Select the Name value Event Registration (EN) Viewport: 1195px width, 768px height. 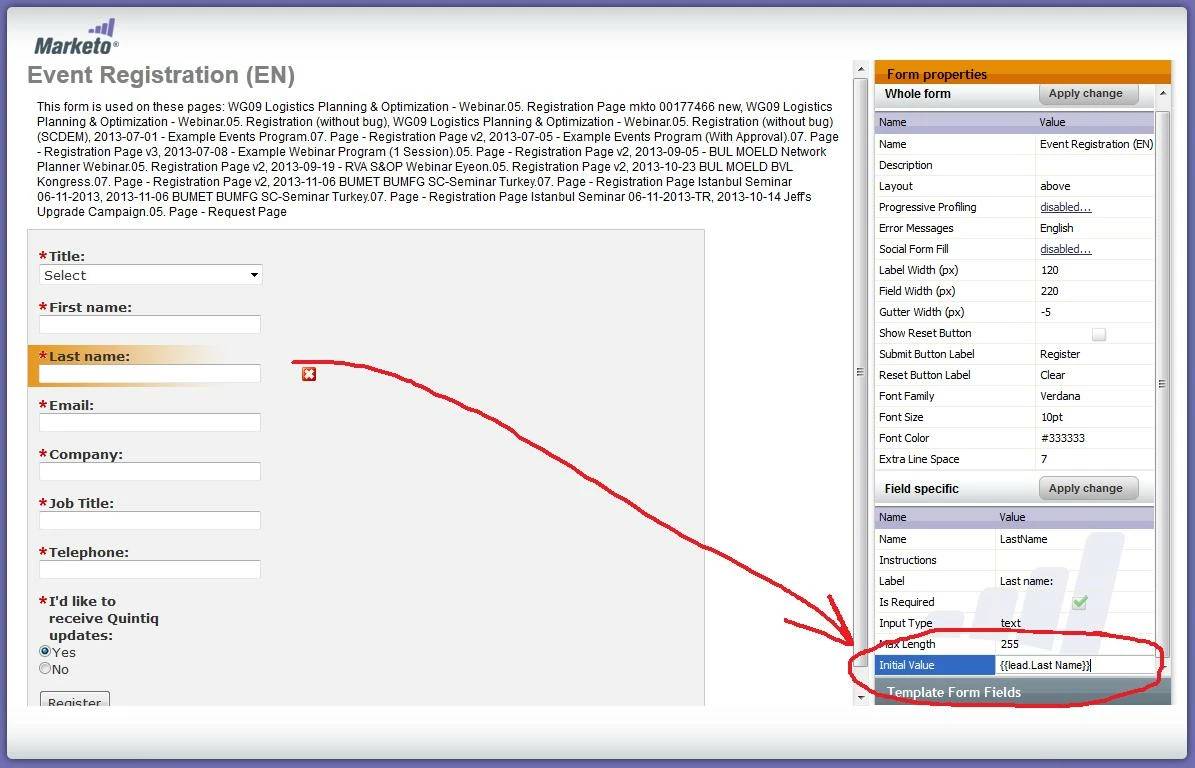coord(1096,144)
